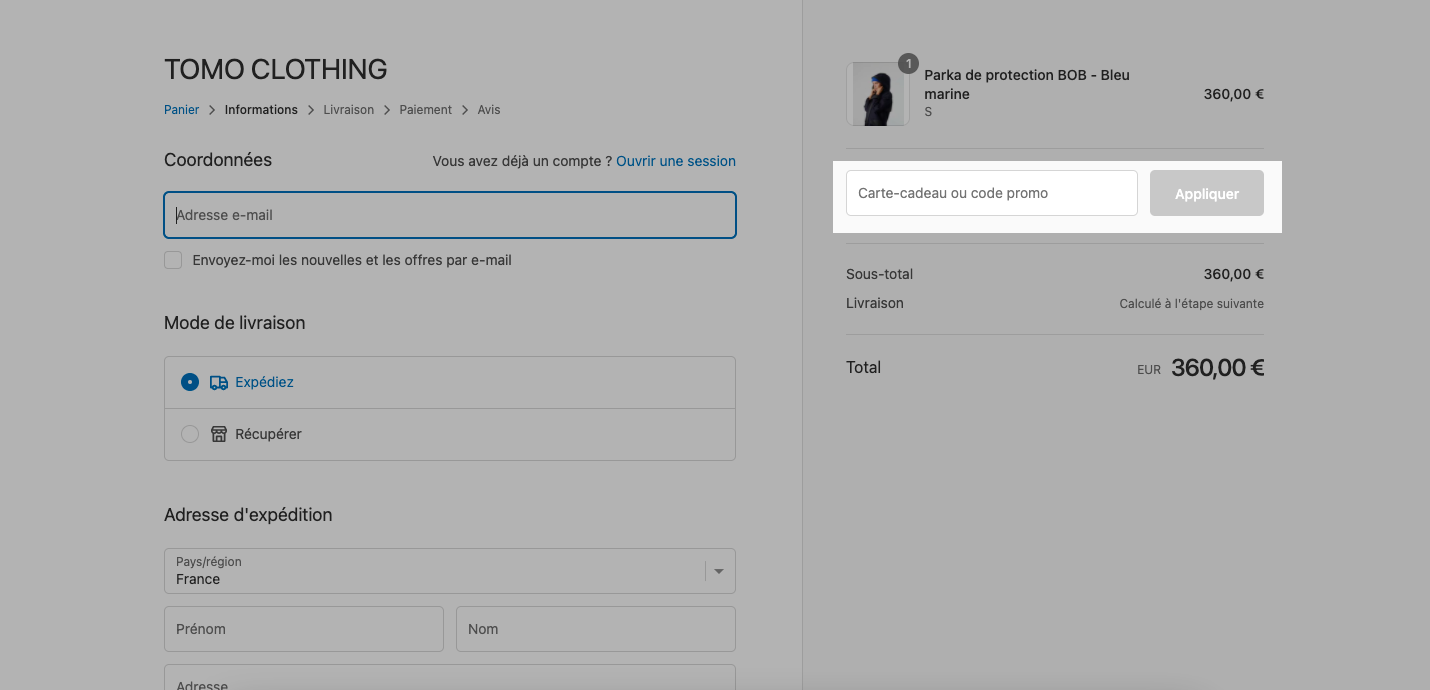Go to Panier breadcrumb link

coord(182,110)
